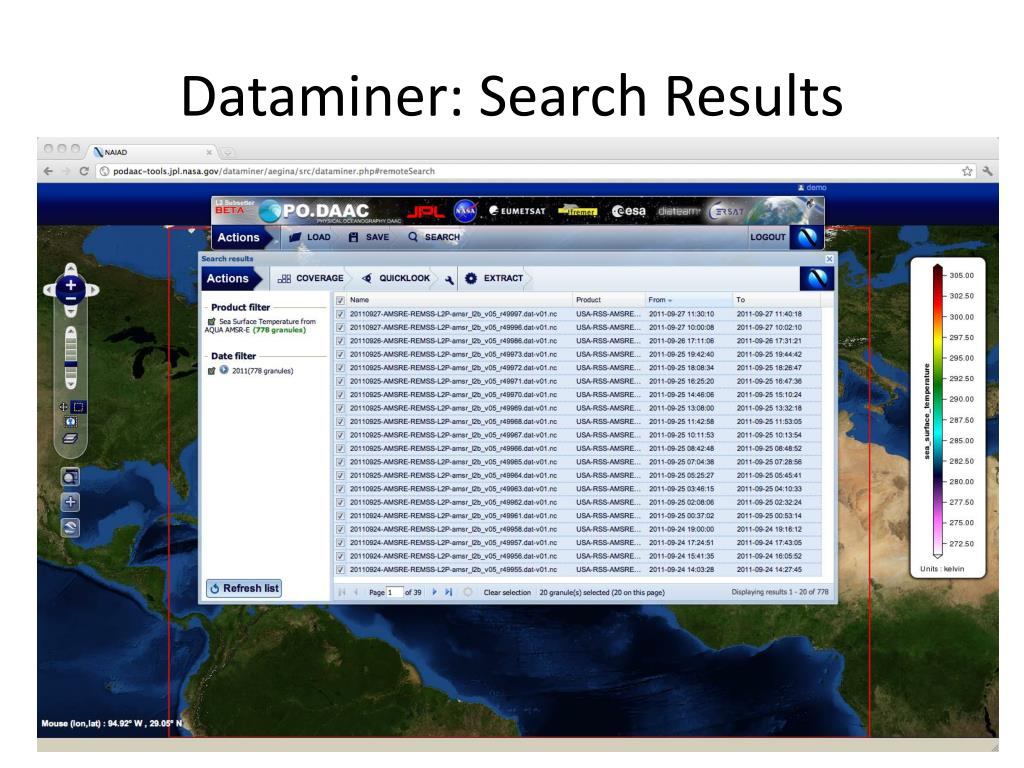Image resolution: width=1024 pixels, height=768 pixels.
Task: Click the Refresh list button
Action: 244,588
